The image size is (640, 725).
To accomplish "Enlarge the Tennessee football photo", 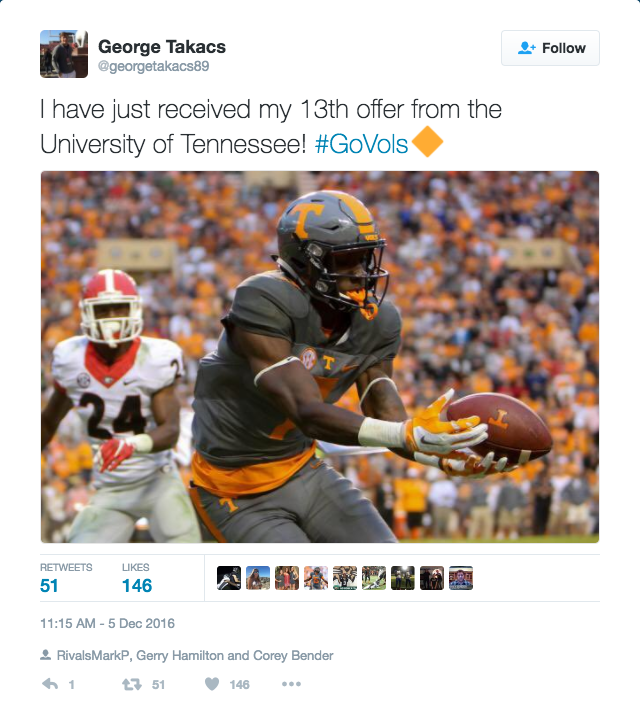I will [320, 357].
